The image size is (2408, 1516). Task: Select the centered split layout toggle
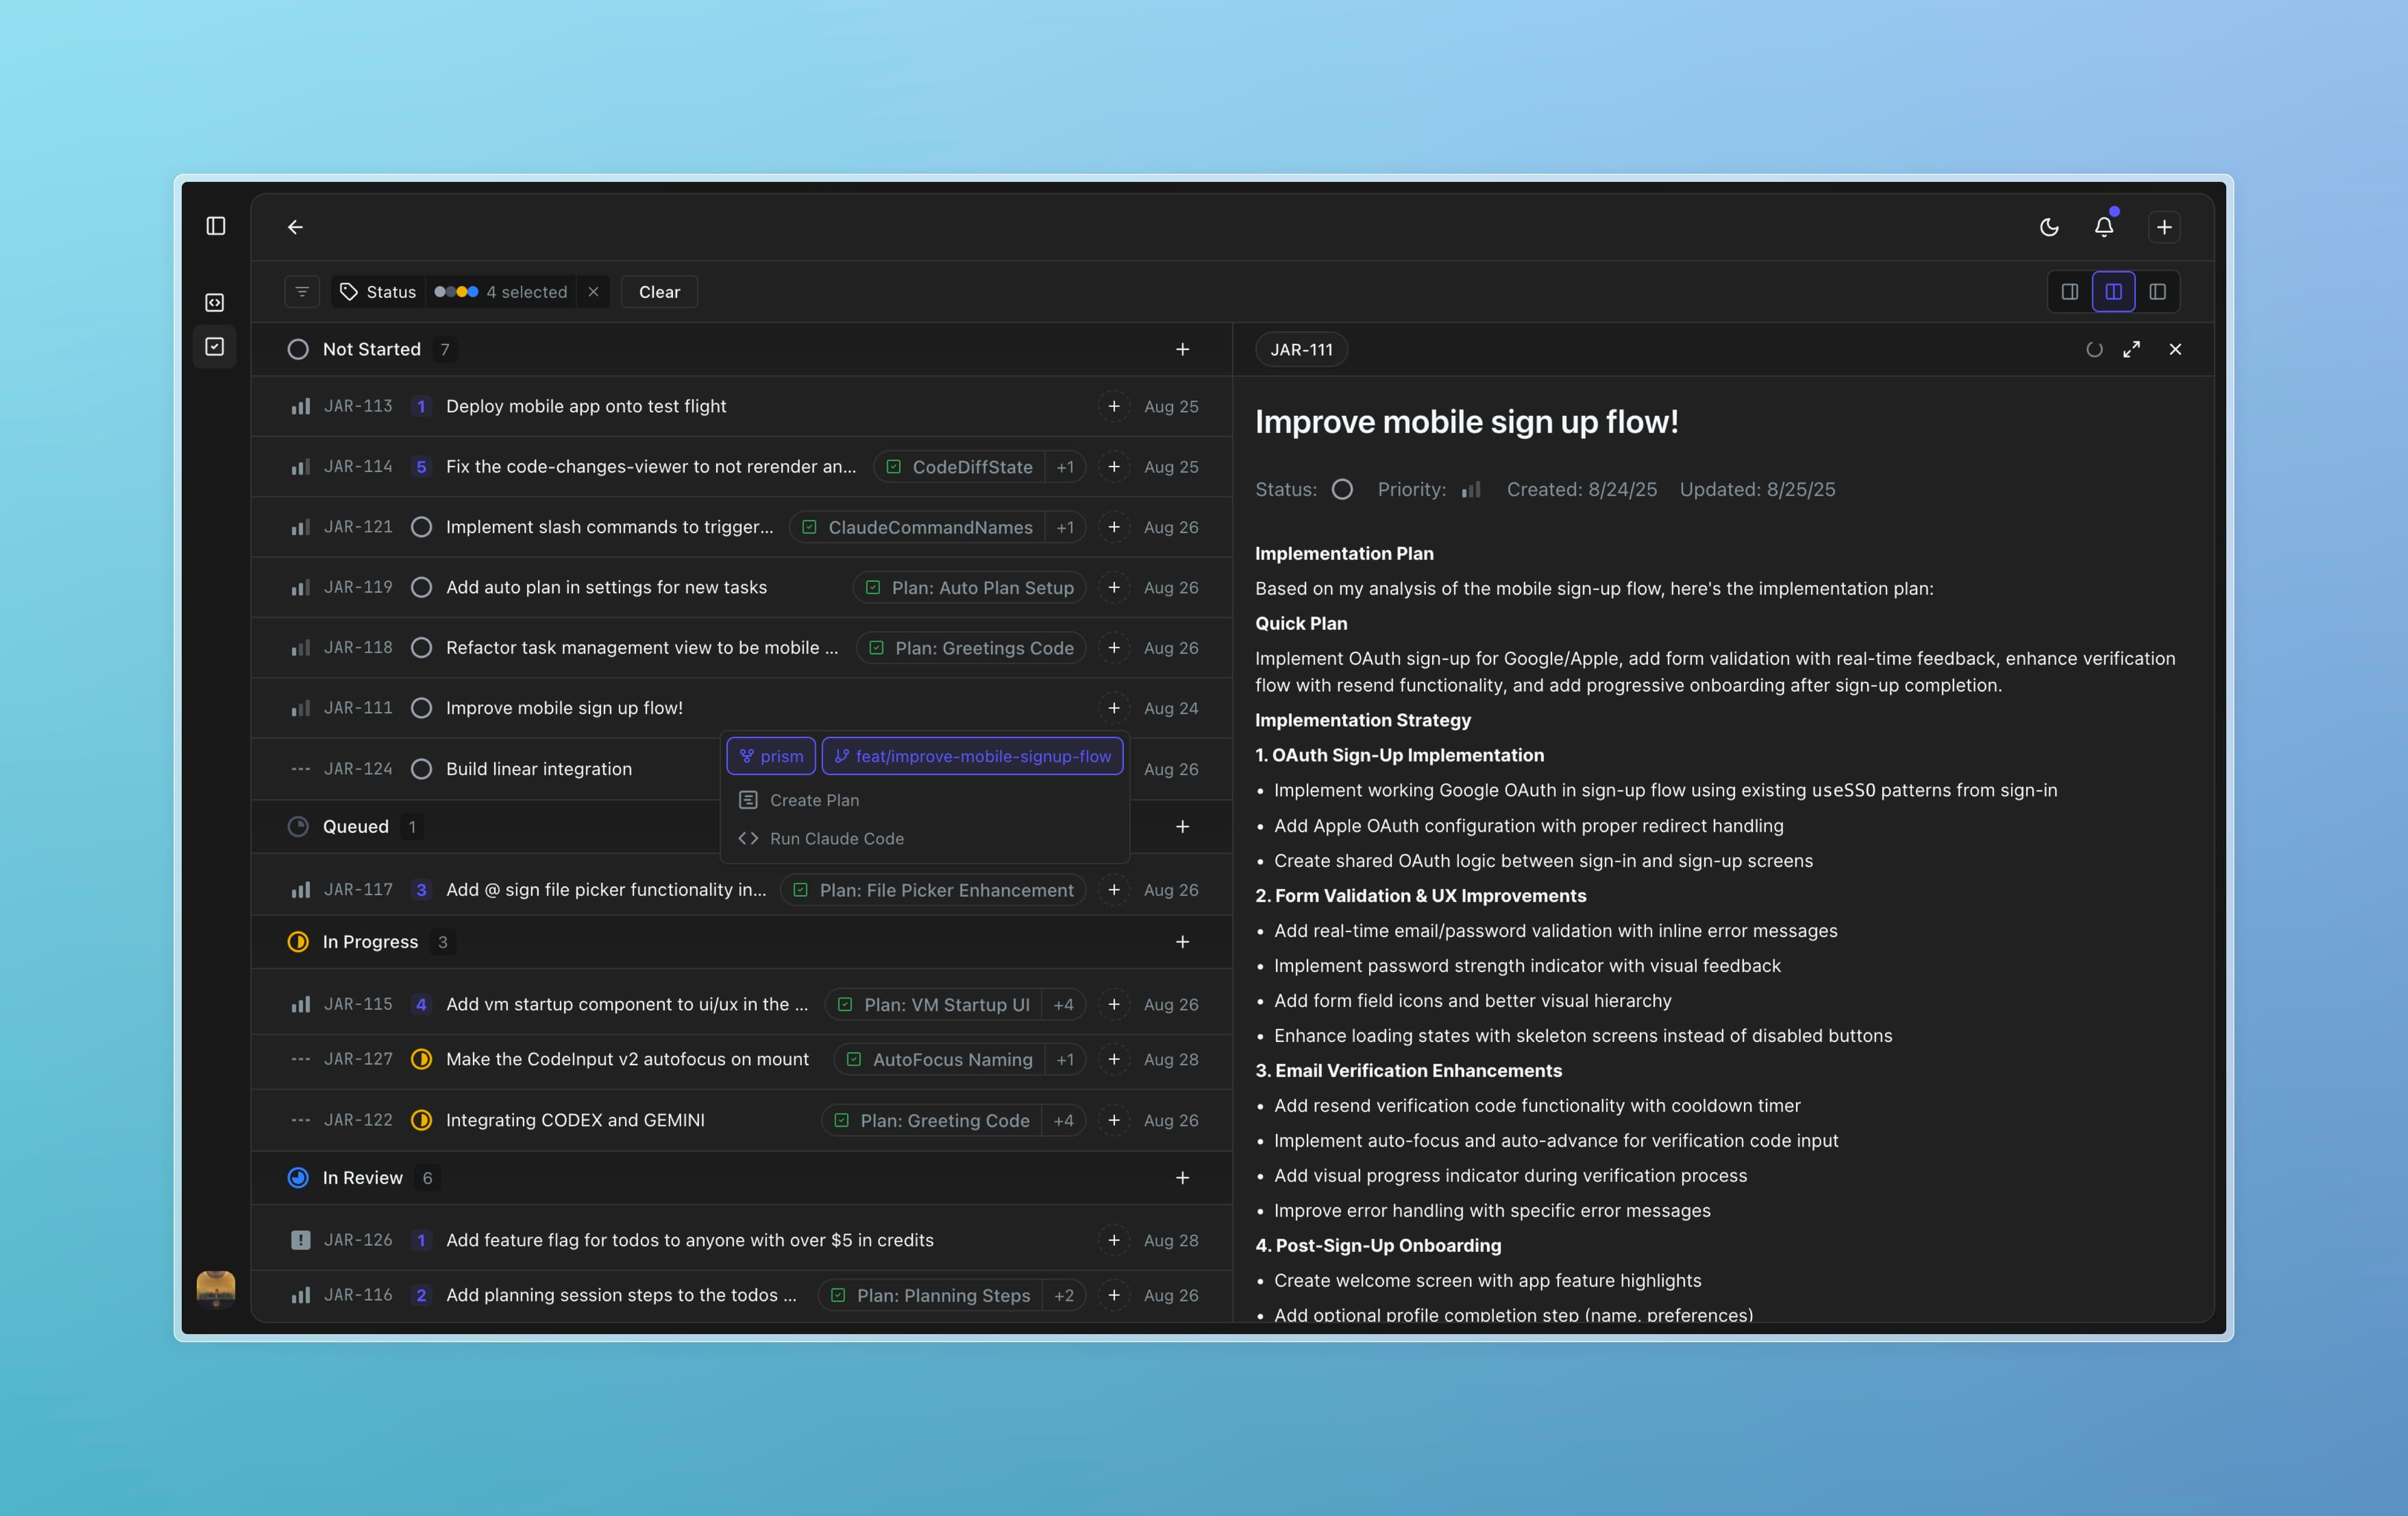(x=2113, y=292)
